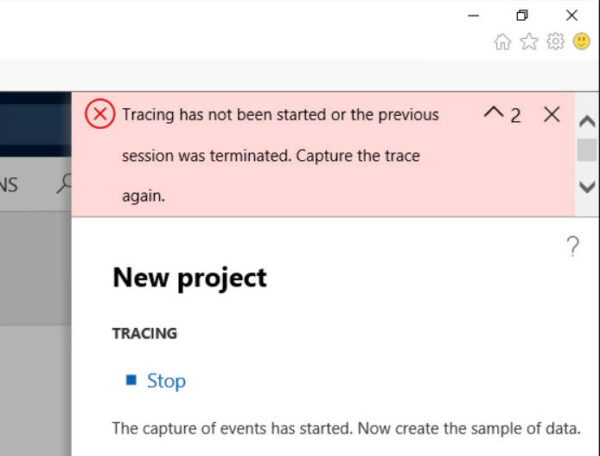Image resolution: width=600 pixels, height=456 pixels.
Task: Open the browser Home icon
Action: tap(503, 42)
